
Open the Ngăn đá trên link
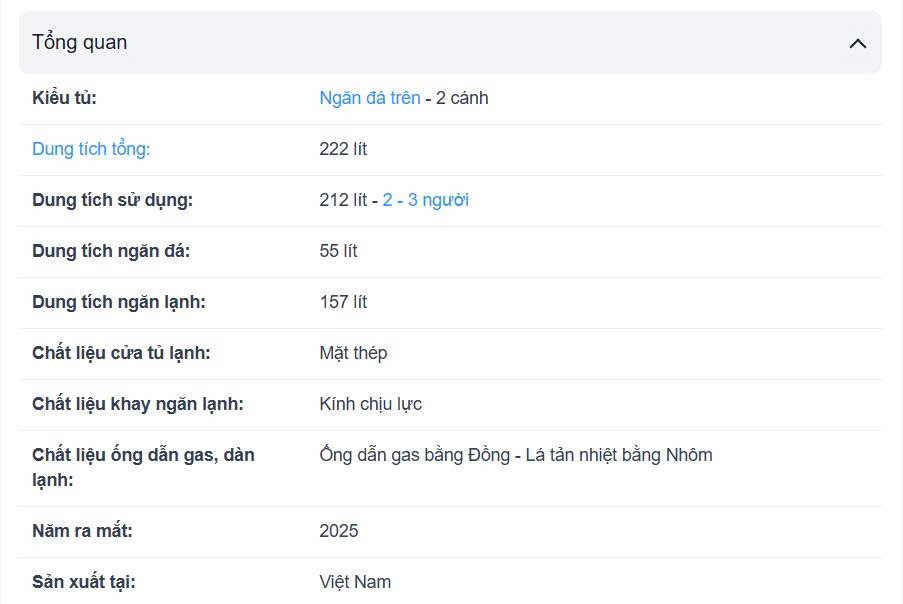coord(369,98)
